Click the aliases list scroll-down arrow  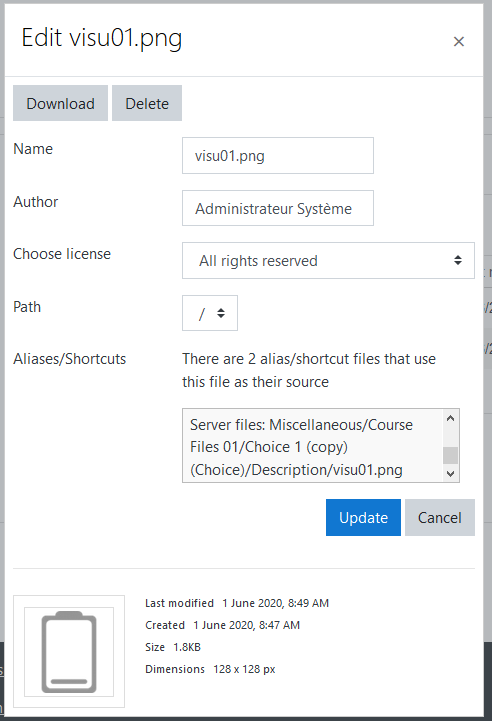pyautogui.click(x=451, y=473)
